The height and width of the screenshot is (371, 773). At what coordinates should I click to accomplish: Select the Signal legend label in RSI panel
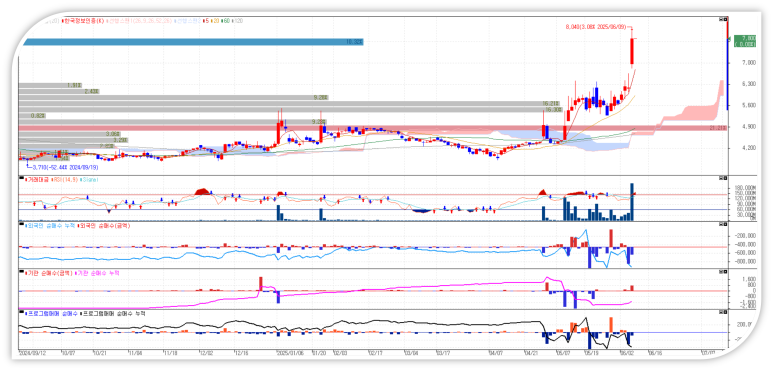tap(90, 180)
